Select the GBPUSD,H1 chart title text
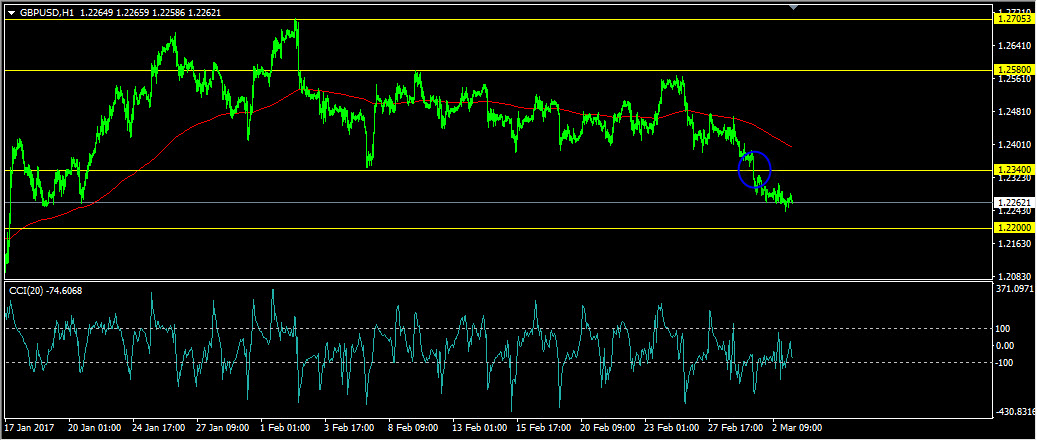This screenshot has width=1037, height=441. click(x=46, y=13)
